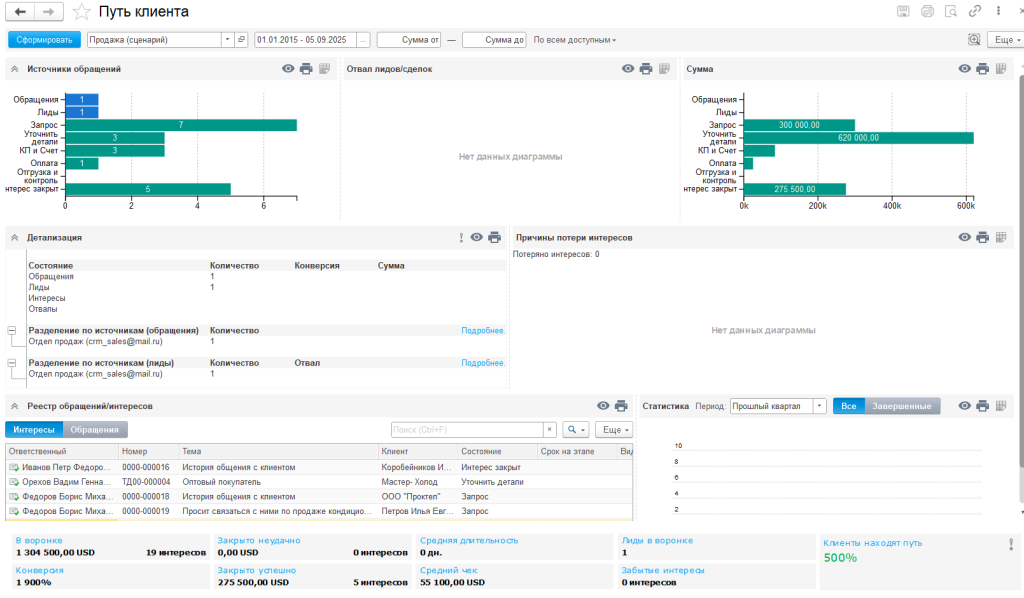Click the save icon in top-right toolbar

click(903, 12)
